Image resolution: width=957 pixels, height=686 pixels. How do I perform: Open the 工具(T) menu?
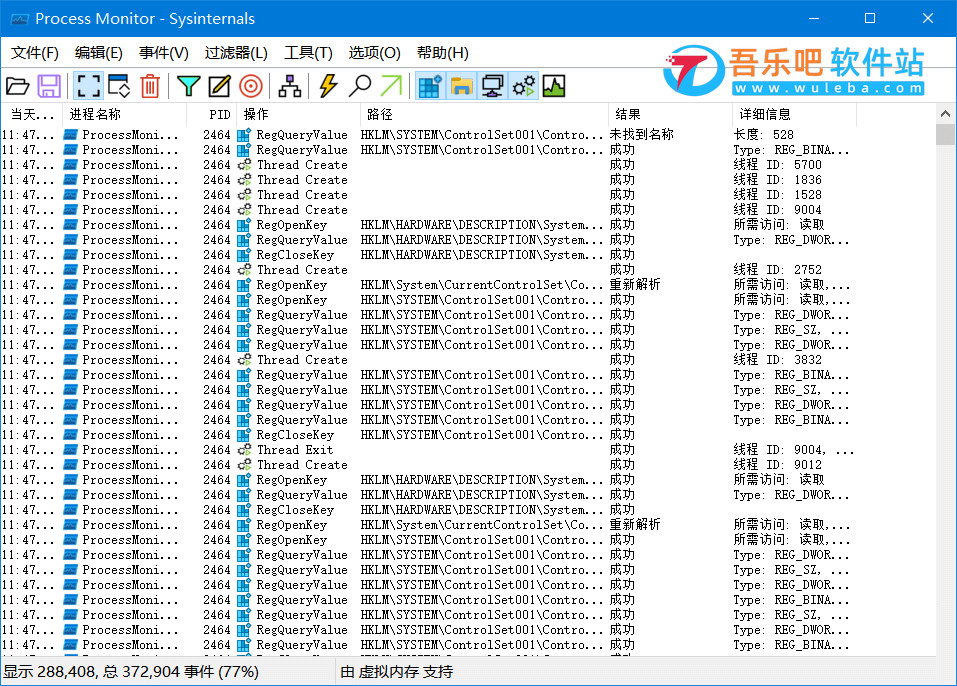tap(308, 53)
